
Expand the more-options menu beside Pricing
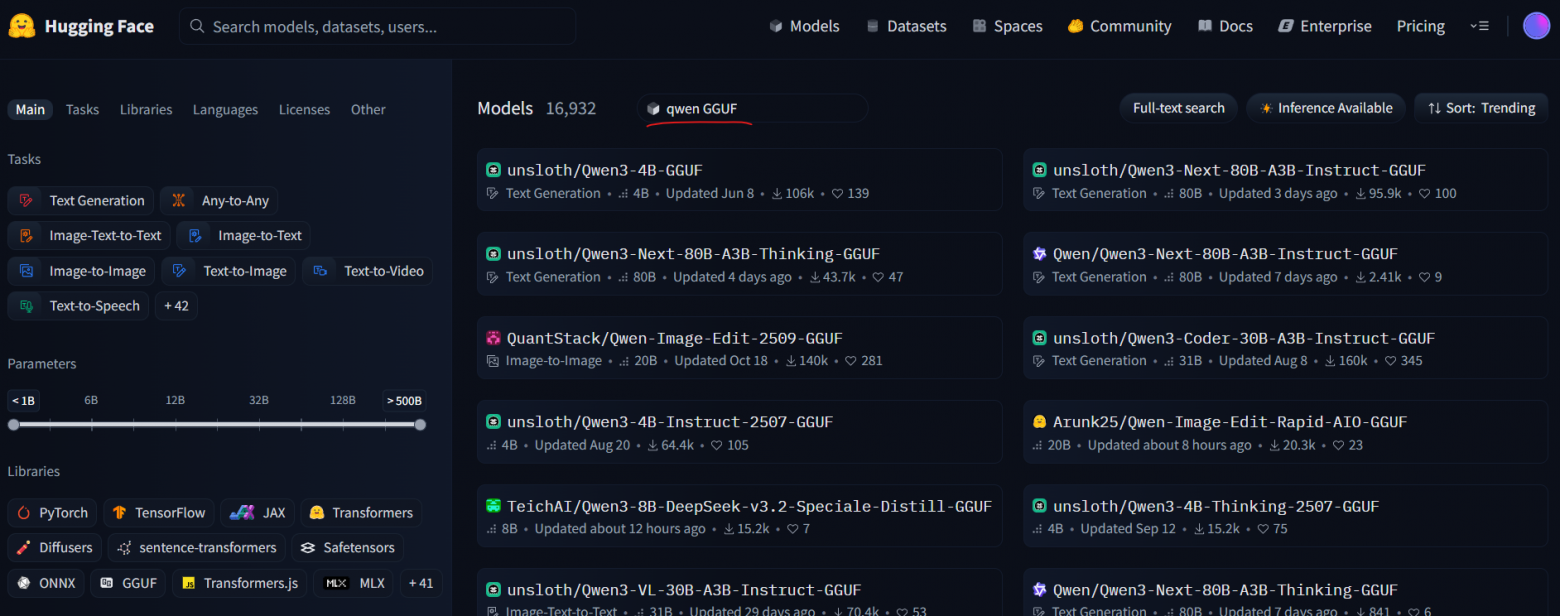1479,26
